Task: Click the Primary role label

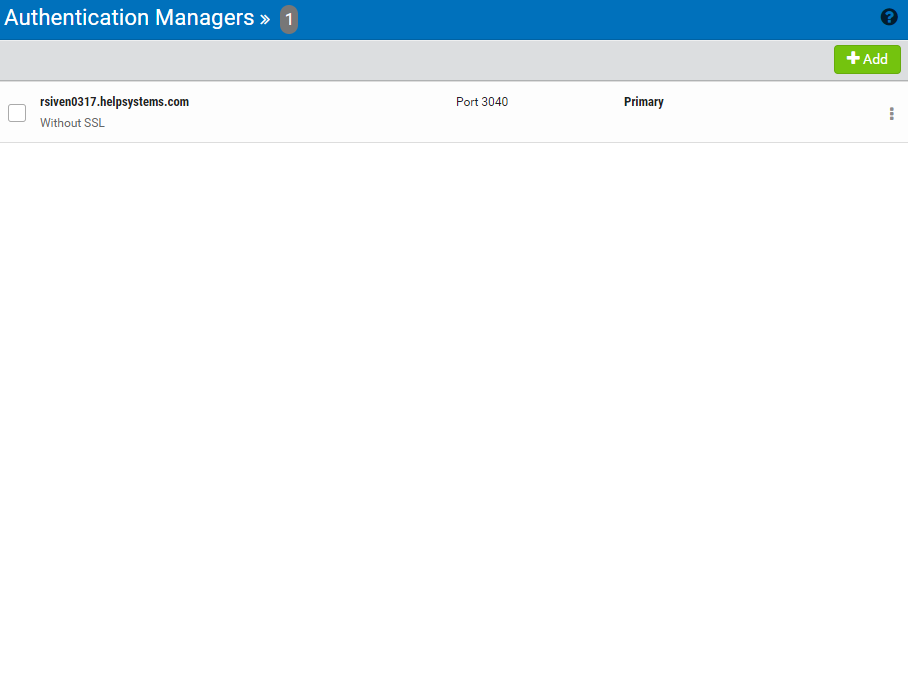Action: (643, 102)
